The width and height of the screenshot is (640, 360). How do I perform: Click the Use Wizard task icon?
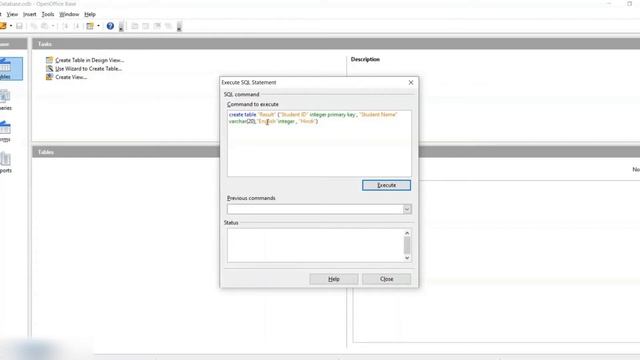[x=49, y=69]
